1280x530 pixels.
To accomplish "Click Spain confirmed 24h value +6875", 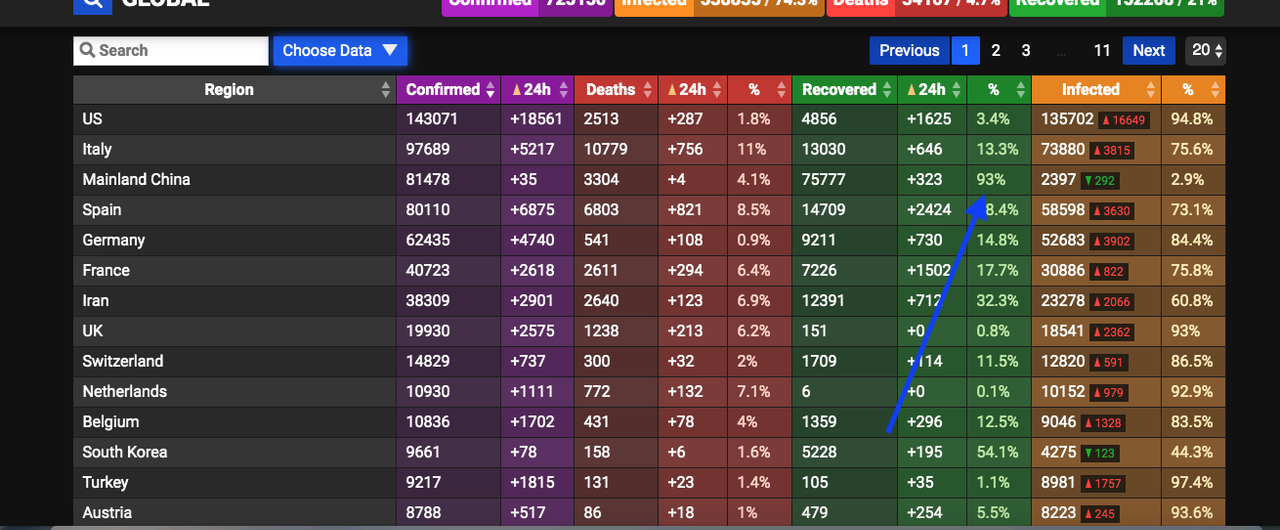I will click(530, 210).
